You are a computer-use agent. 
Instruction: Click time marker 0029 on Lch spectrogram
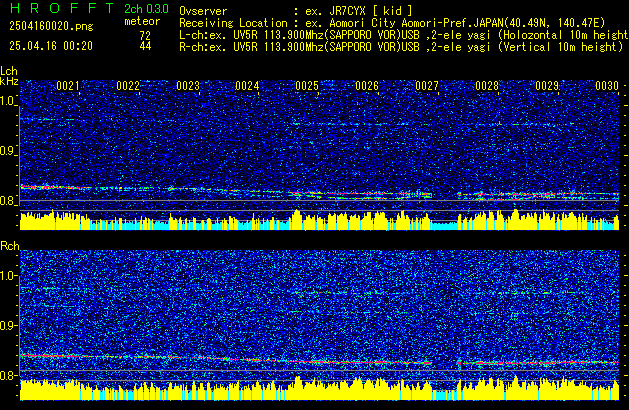547,86
